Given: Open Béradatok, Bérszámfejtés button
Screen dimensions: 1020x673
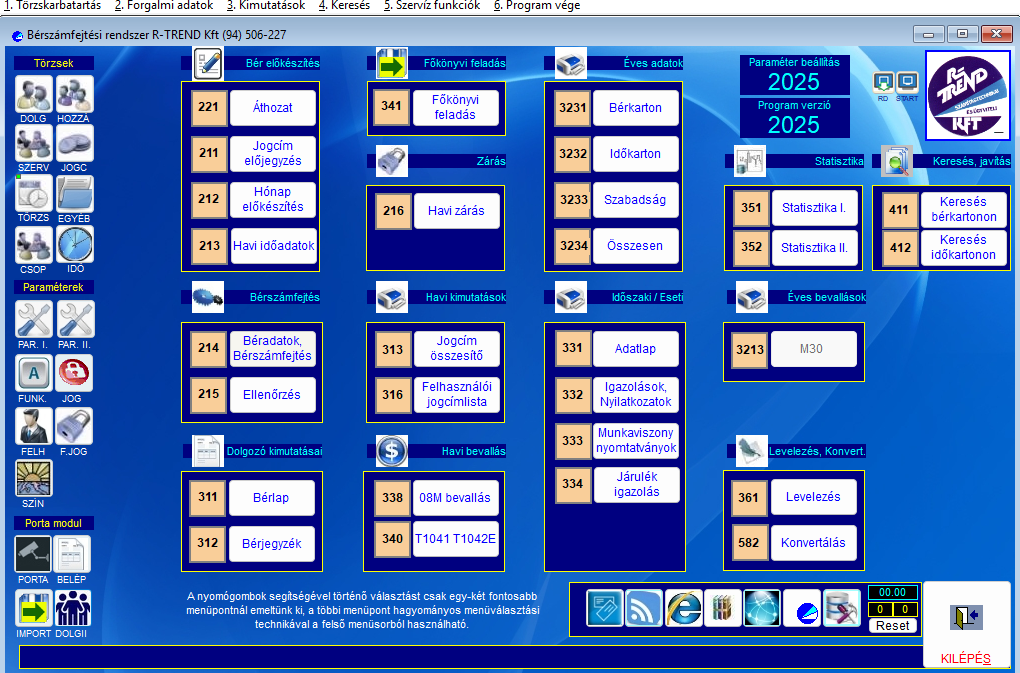Looking at the screenshot, I should point(272,348).
